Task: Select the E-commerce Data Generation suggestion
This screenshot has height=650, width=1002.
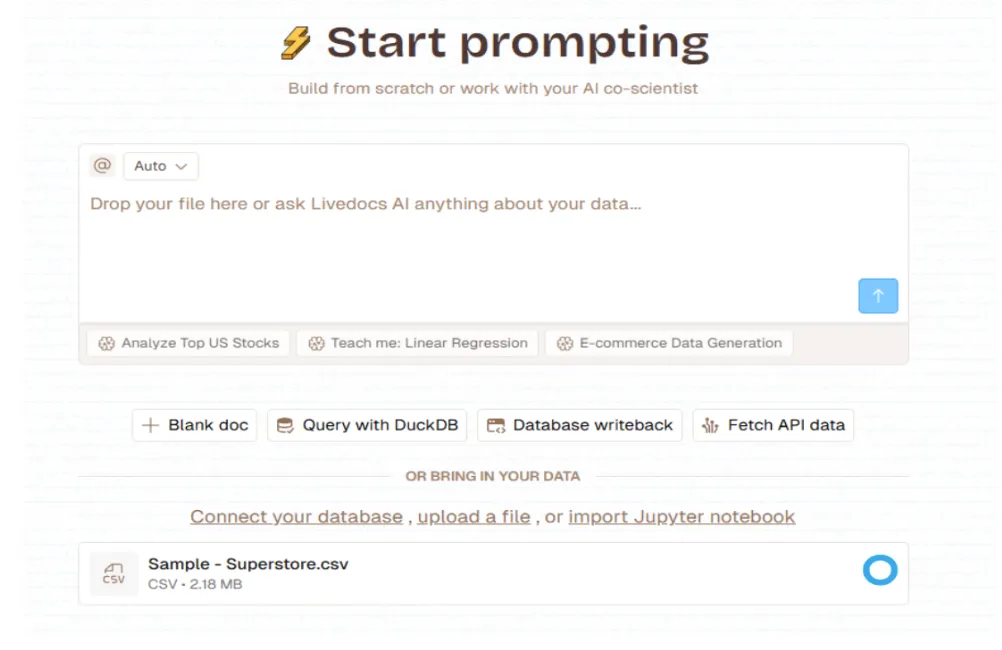Action: coord(670,342)
